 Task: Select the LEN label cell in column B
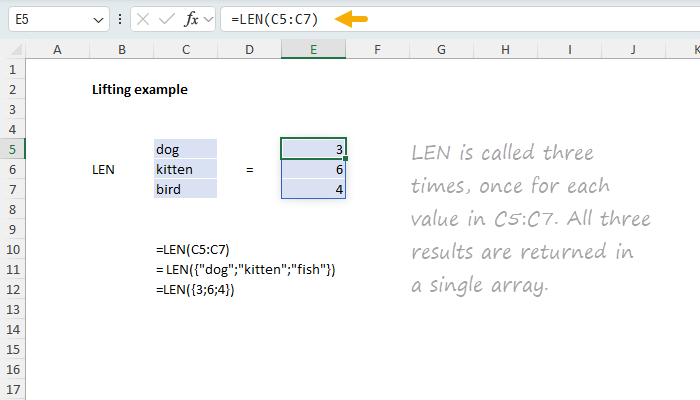click(121, 169)
